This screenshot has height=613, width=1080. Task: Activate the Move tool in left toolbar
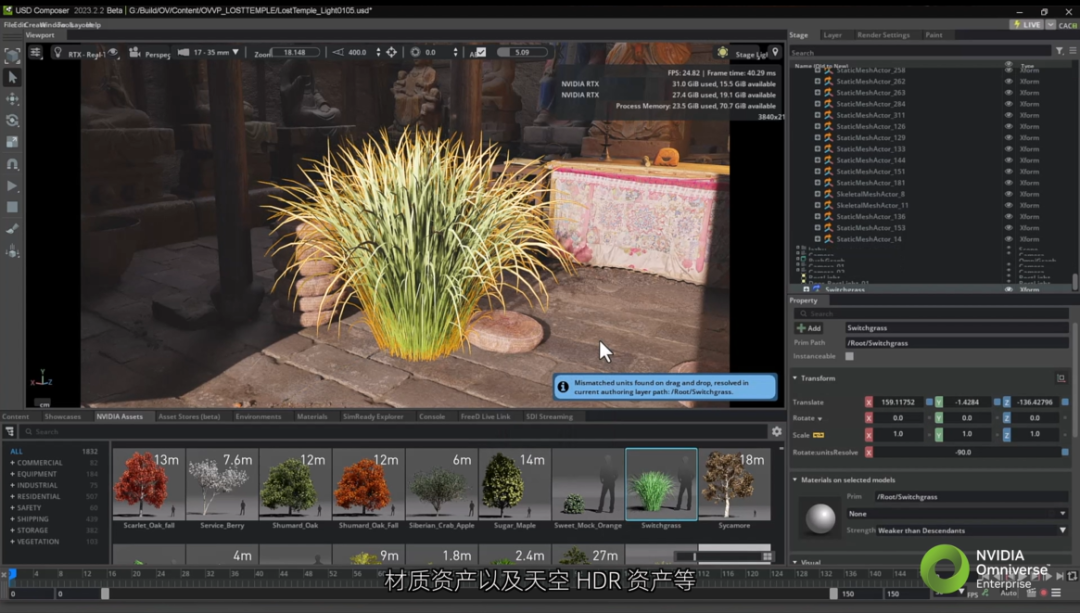(x=12, y=99)
